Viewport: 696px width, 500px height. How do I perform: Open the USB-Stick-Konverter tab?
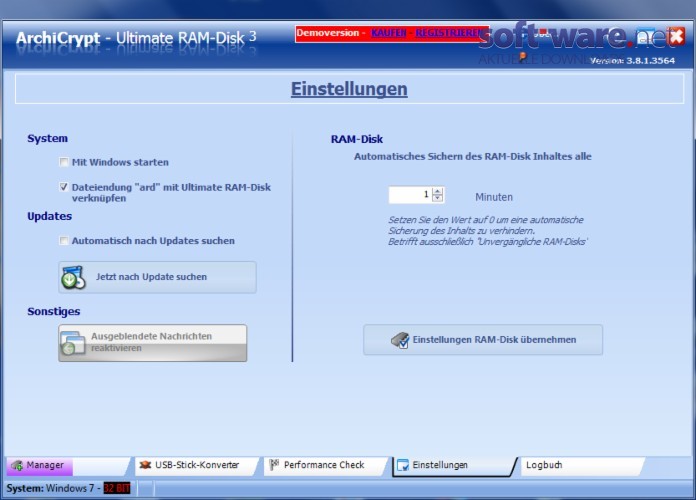pyautogui.click(x=195, y=465)
